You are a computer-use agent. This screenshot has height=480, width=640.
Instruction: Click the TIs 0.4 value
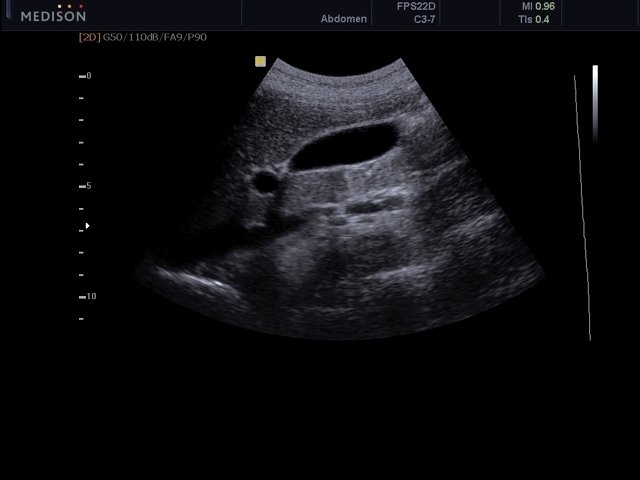(x=535, y=19)
